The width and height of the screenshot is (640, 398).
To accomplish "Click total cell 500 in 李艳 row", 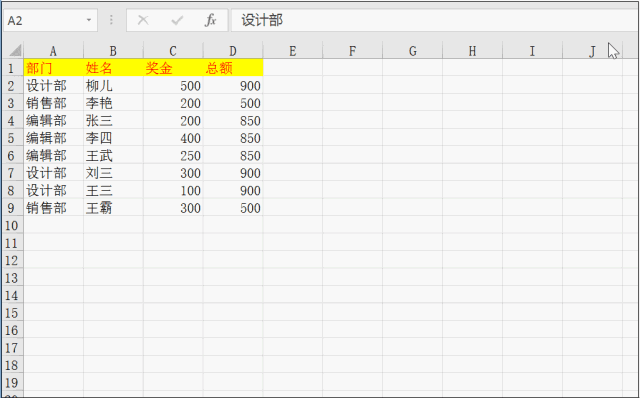I will 233,103.
